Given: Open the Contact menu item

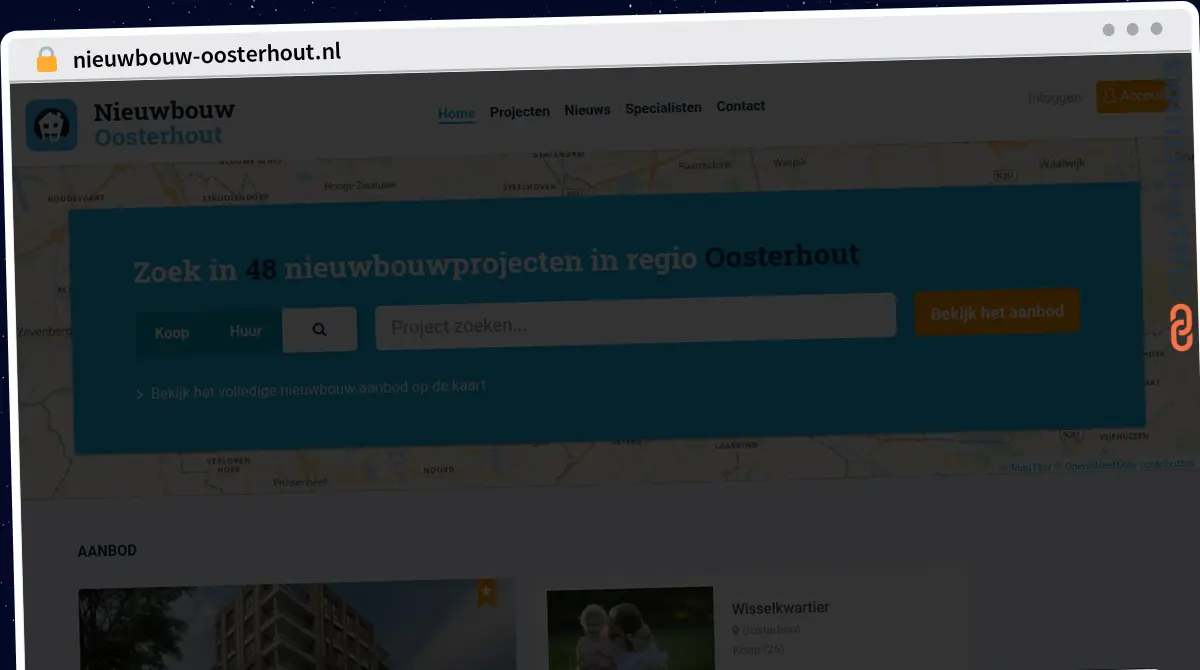Looking at the screenshot, I should tap(741, 106).
